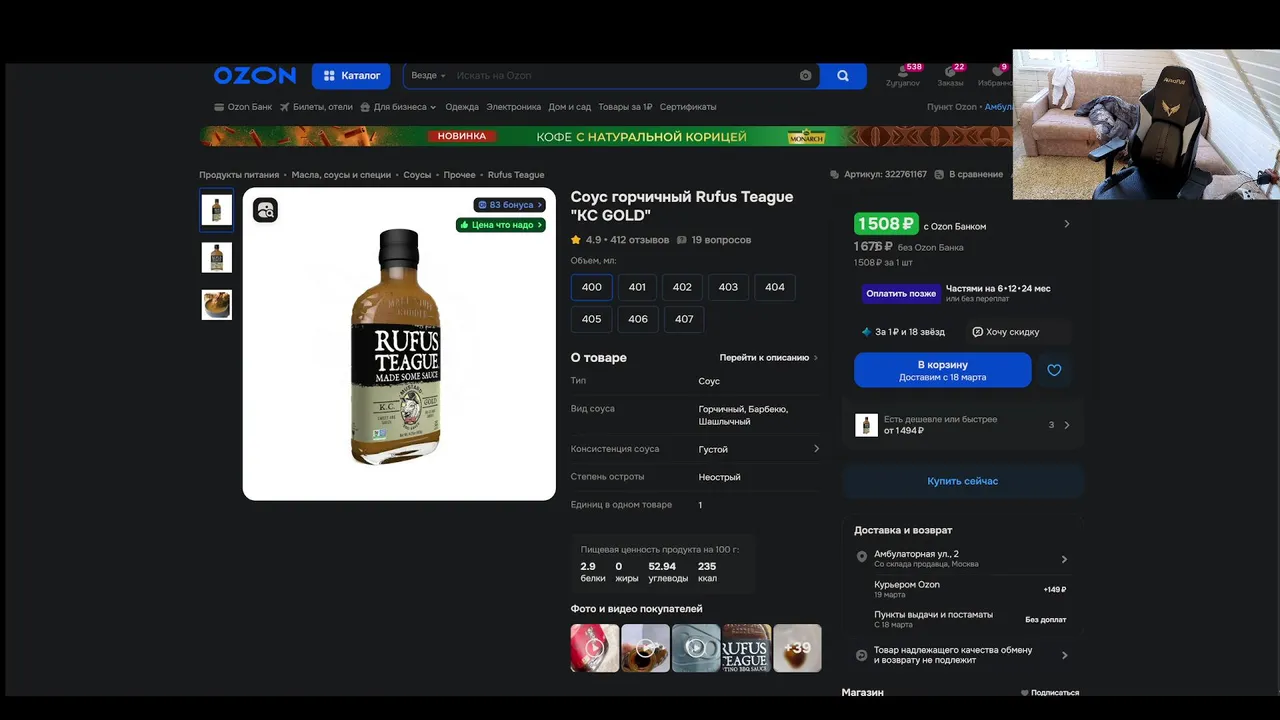The image size is (1280, 720).
Task: Click the Купить сейчас button
Action: point(962,481)
